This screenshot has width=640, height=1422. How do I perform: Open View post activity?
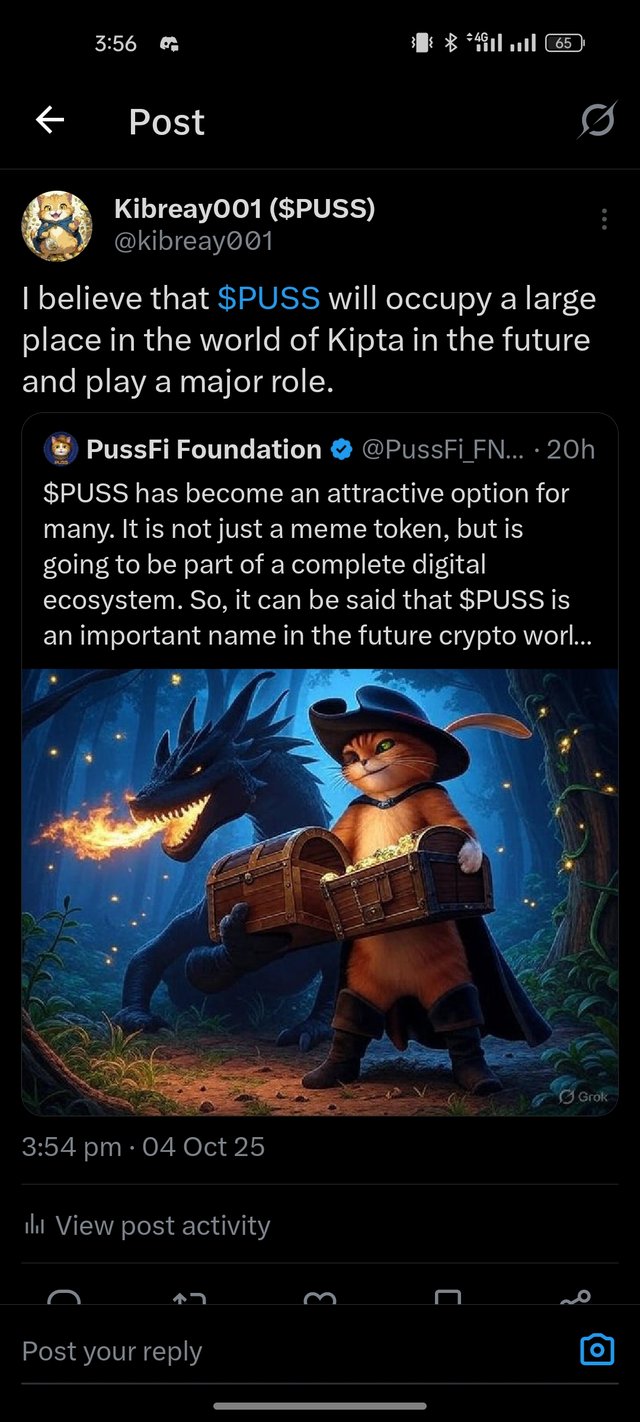162,1225
